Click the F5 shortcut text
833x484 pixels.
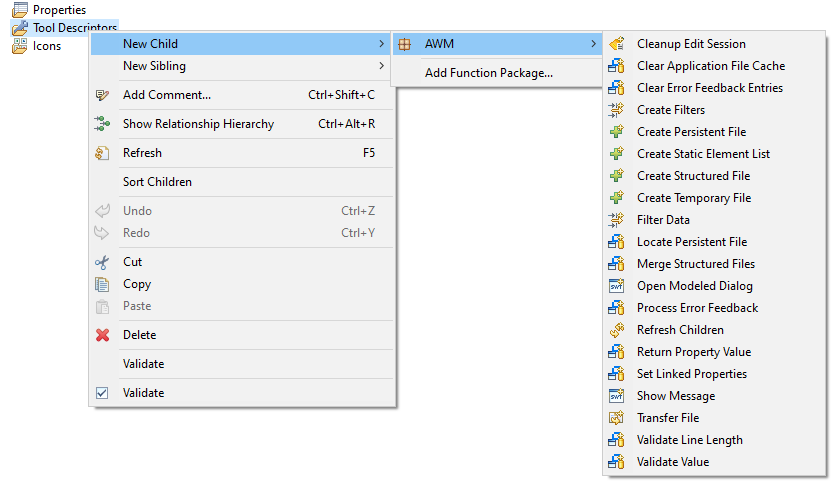(x=369, y=153)
